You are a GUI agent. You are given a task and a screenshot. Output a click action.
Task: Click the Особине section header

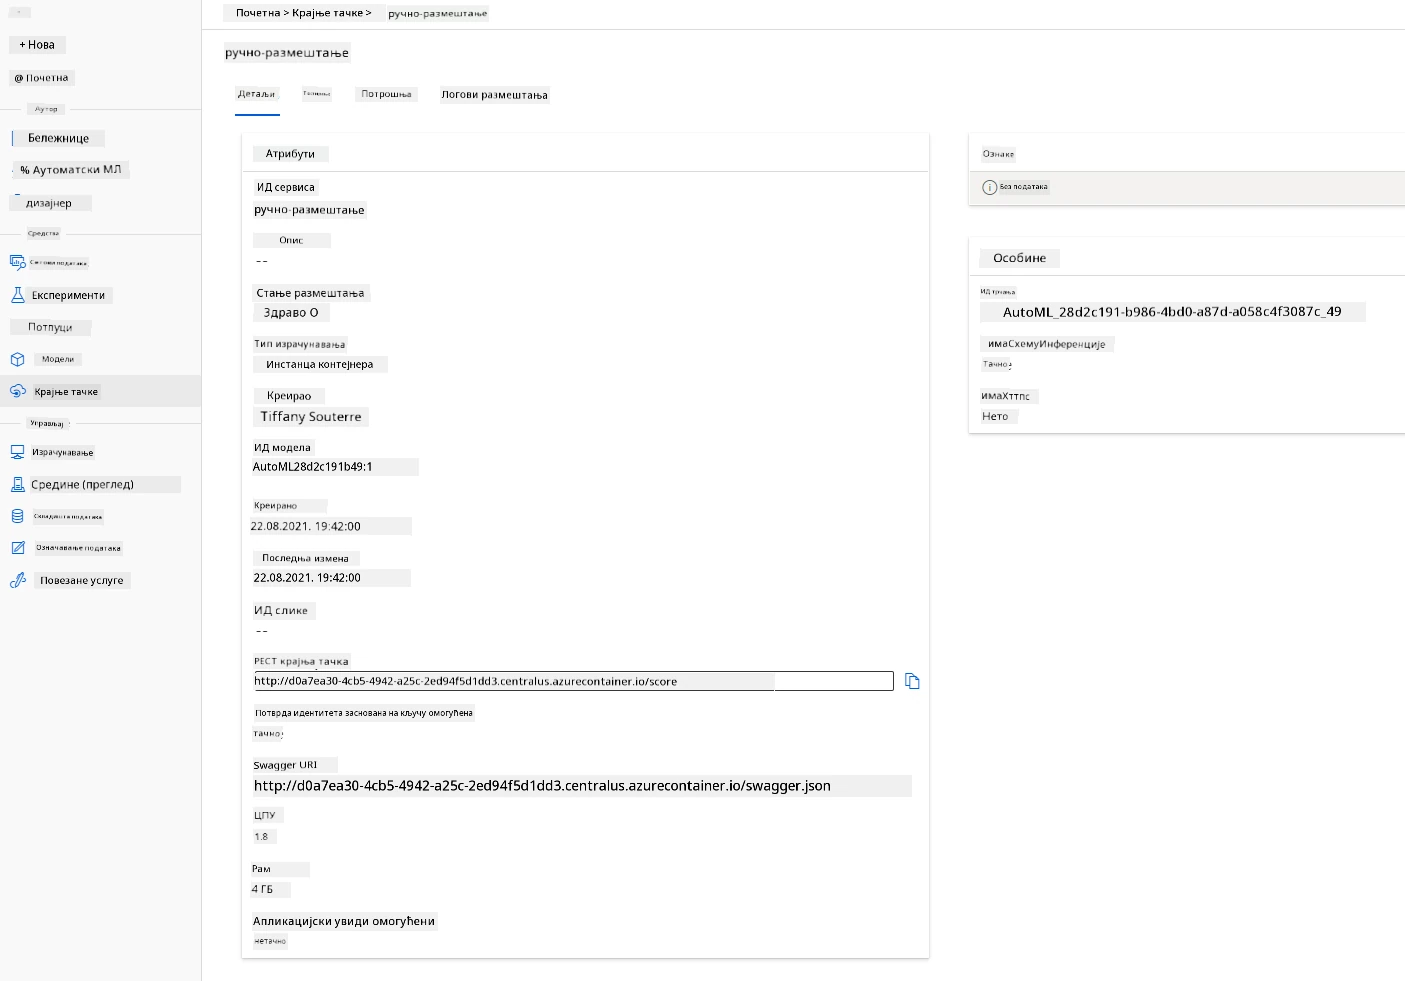click(x=1019, y=258)
